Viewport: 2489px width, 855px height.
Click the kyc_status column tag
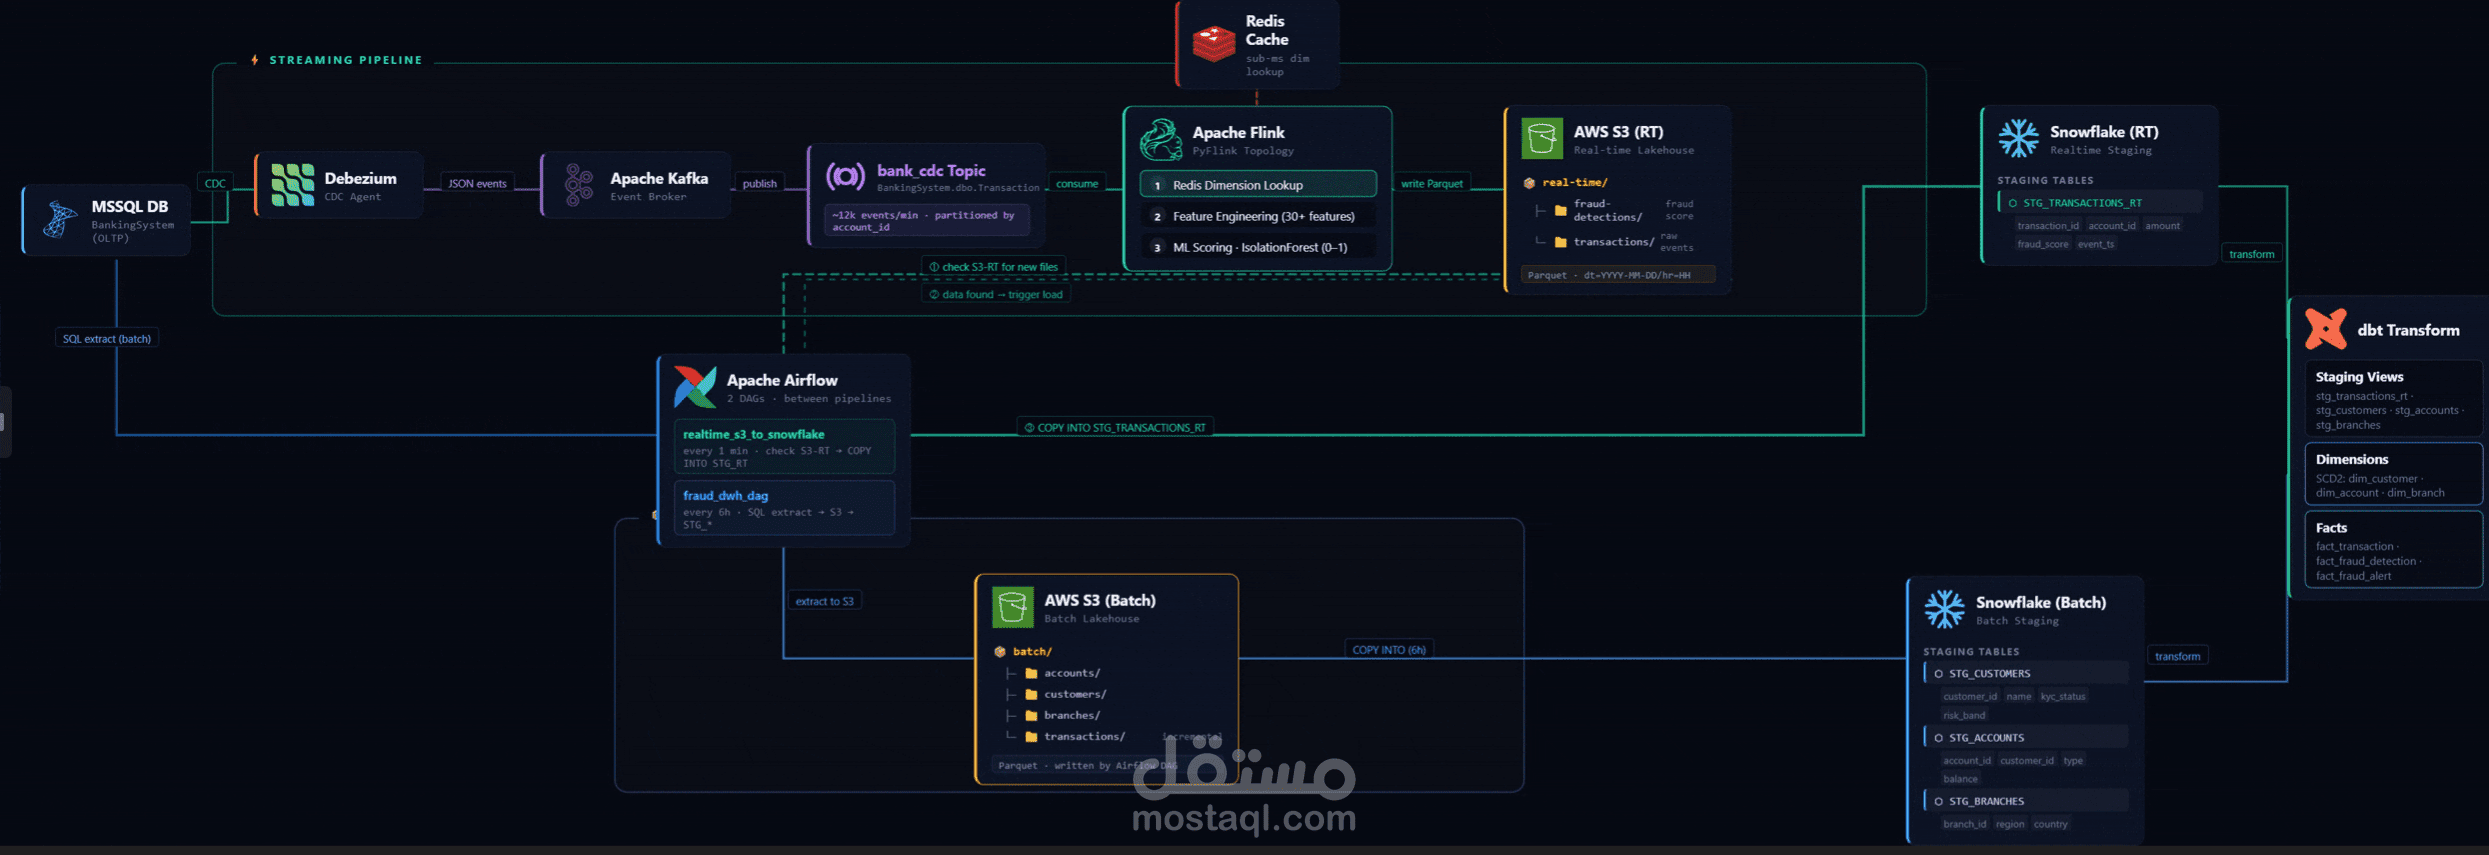pos(2063,697)
